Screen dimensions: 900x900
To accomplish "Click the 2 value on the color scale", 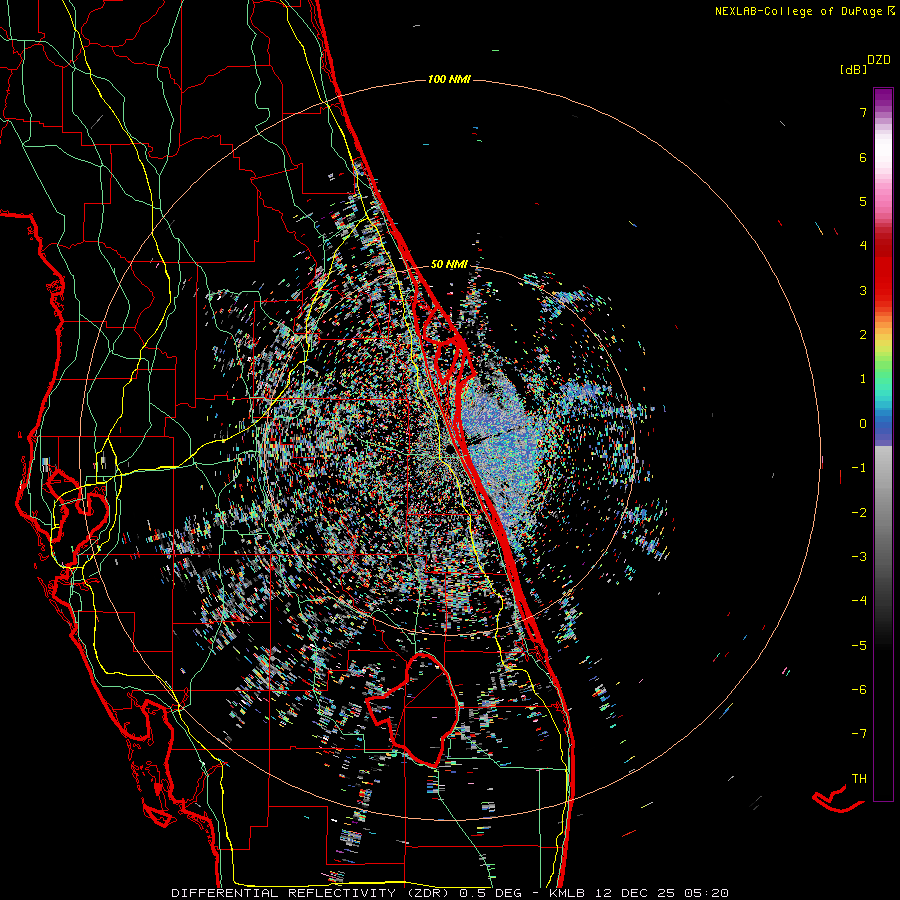I will (x=863, y=335).
